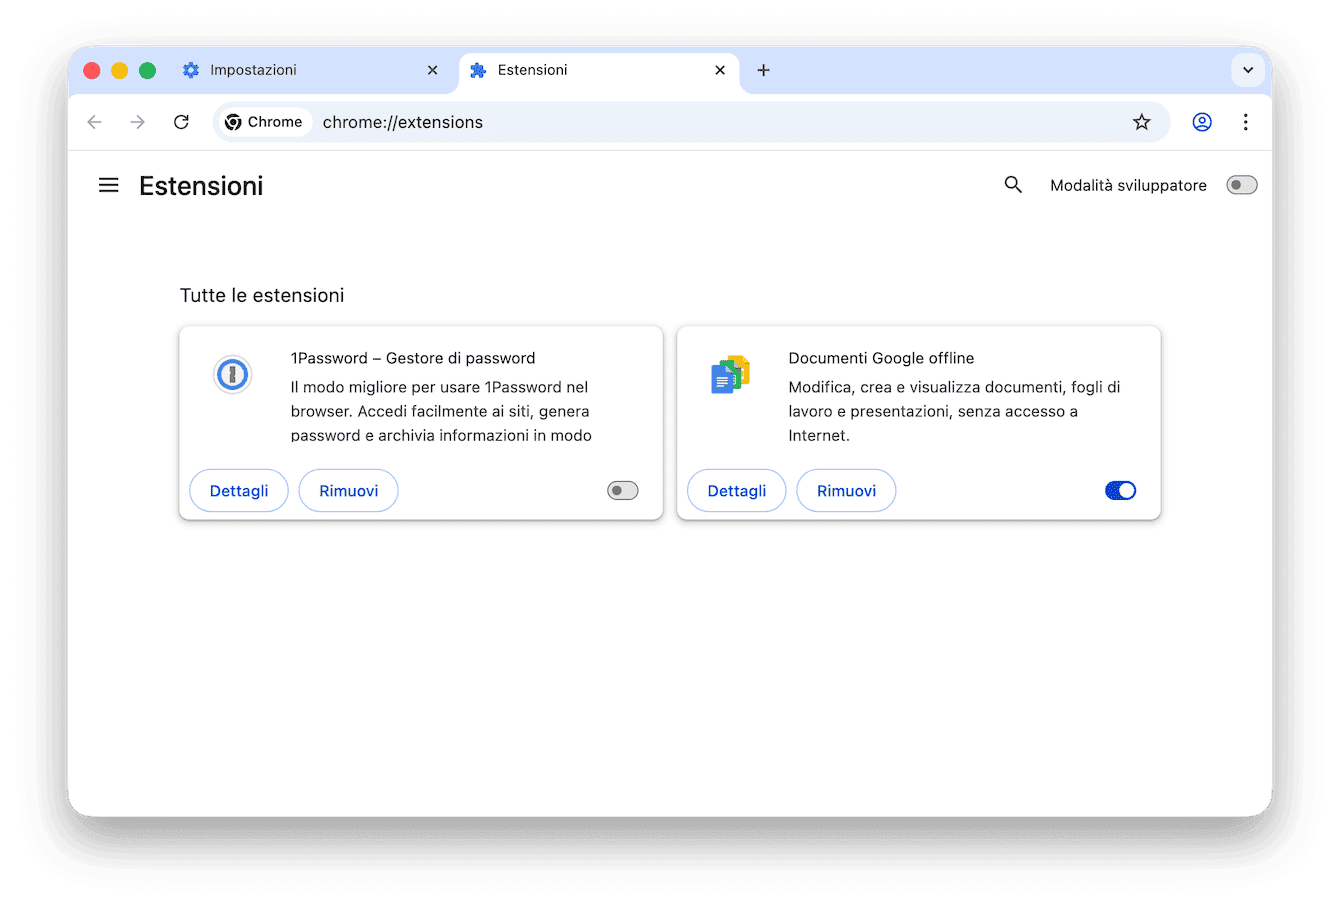This screenshot has height=906, width=1340.
Task: Reload the page with the refresh icon
Action: coord(181,122)
